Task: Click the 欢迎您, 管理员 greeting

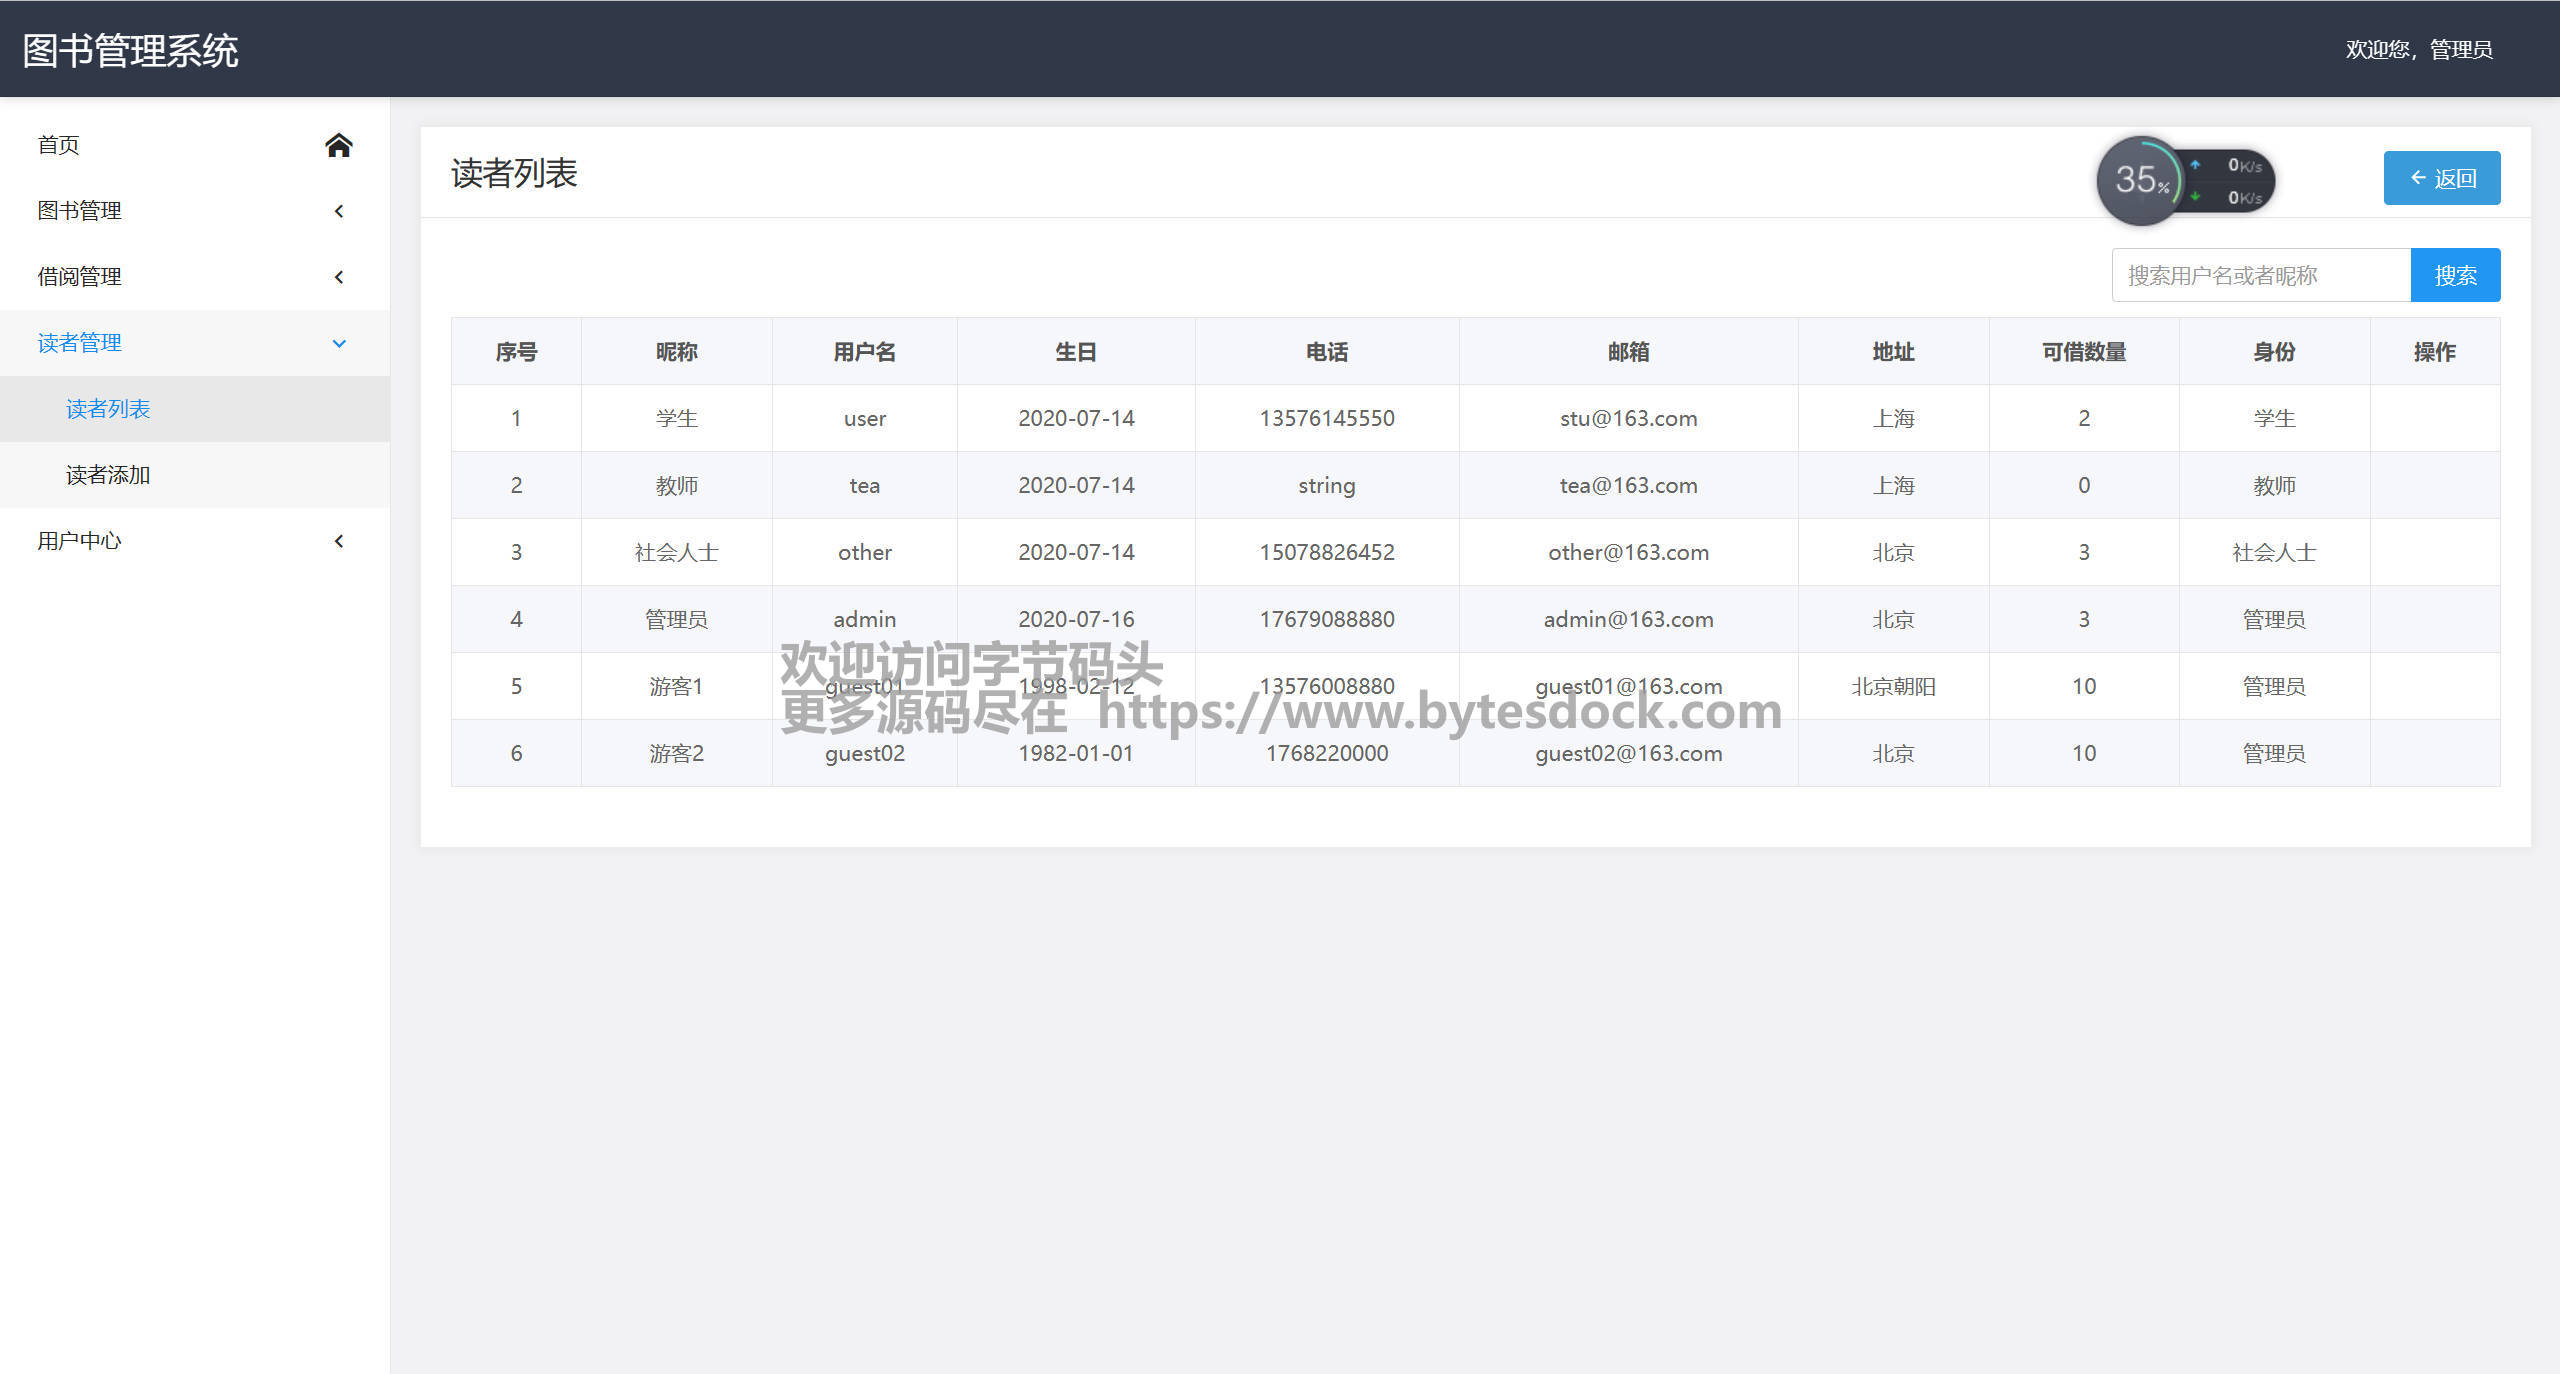Action: tap(2418, 49)
